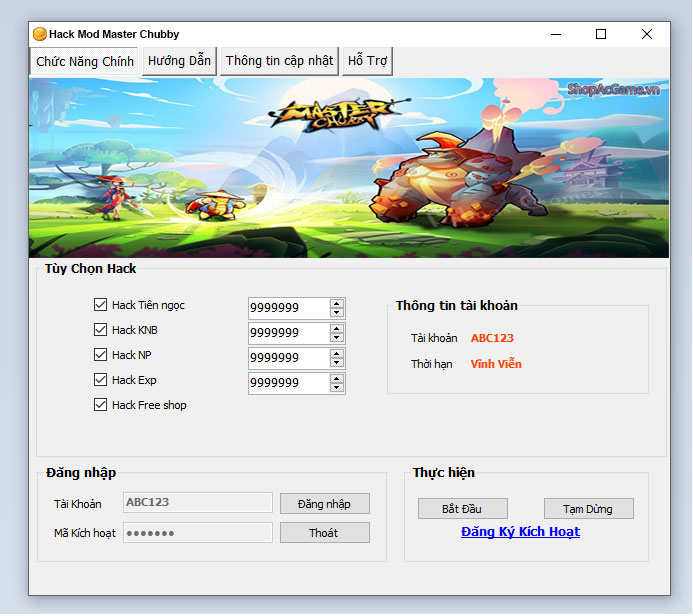
Task: Click the Master Chubby game banner
Action: click(x=349, y=168)
